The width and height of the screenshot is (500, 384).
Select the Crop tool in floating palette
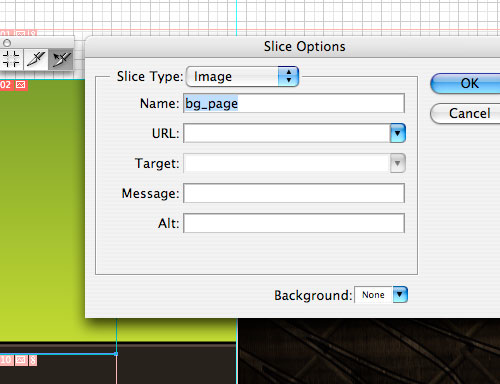(x=11, y=59)
